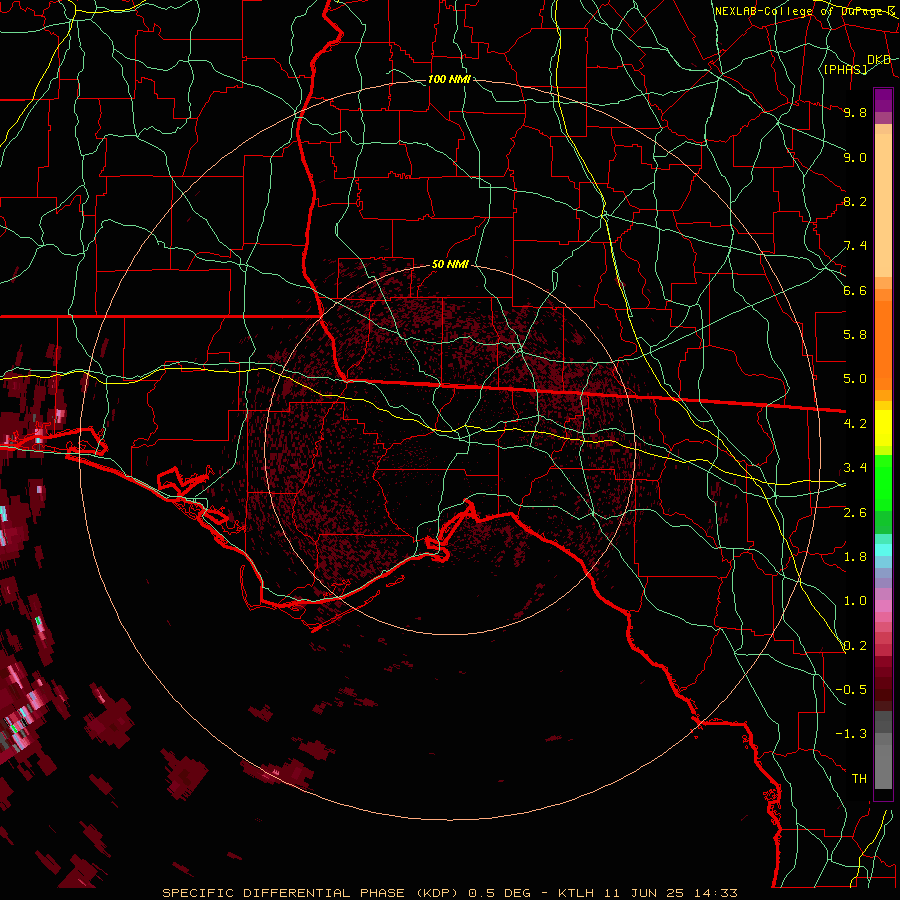Click the 9.0 value on the color scale
The height and width of the screenshot is (900, 900).
tap(855, 157)
